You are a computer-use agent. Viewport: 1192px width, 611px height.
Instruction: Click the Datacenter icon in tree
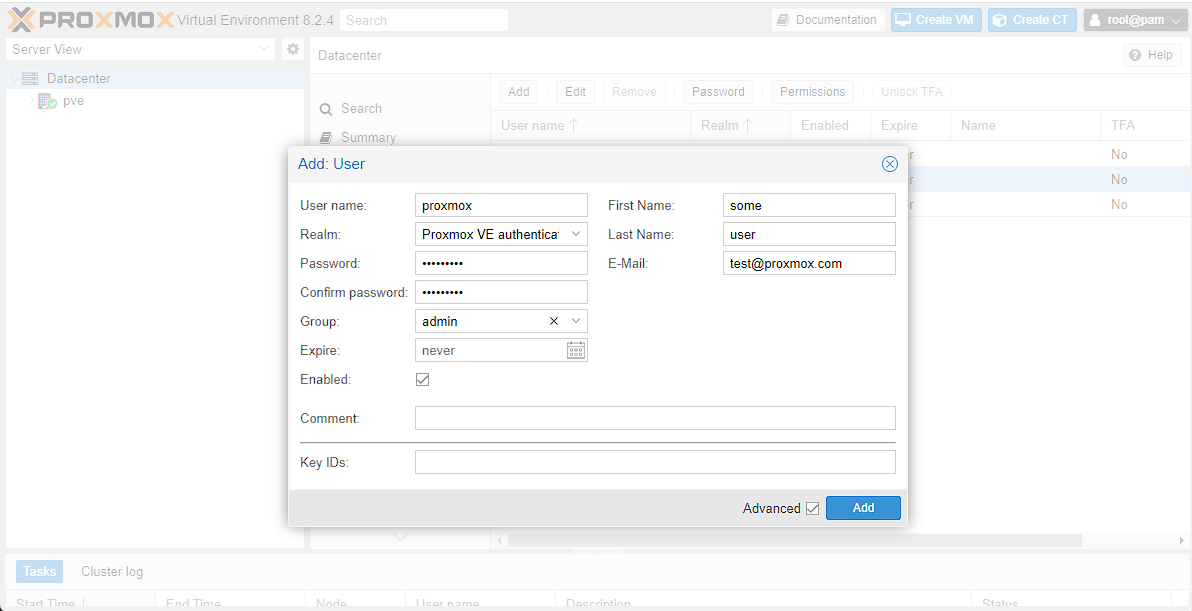30,78
